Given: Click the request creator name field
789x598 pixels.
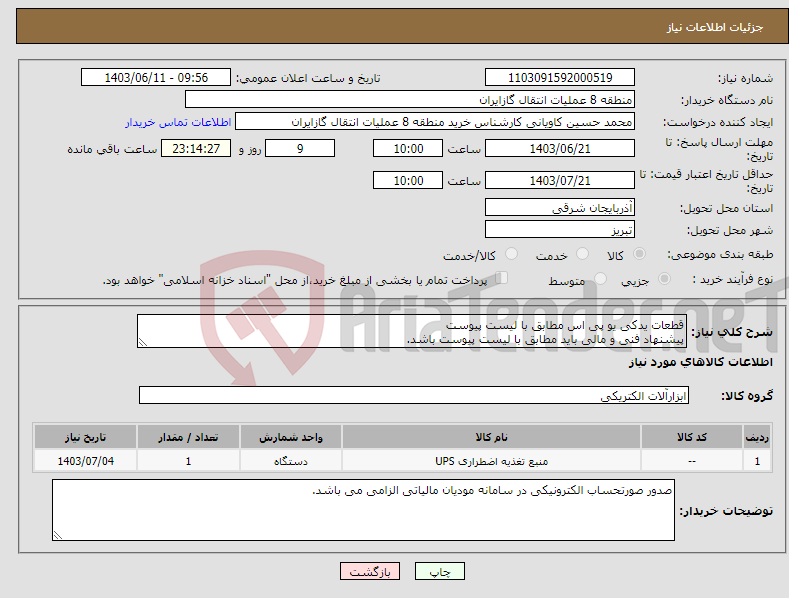Looking at the screenshot, I should [435, 122].
